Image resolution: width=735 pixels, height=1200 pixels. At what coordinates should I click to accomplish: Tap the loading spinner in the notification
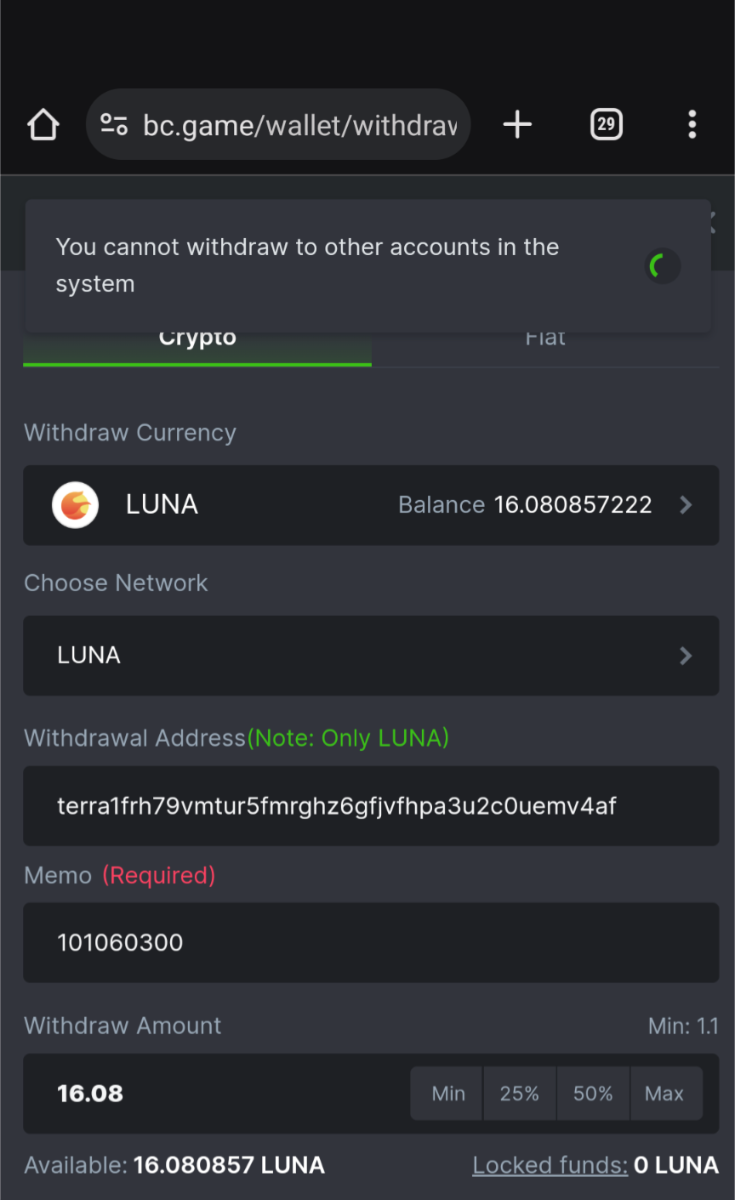(661, 266)
